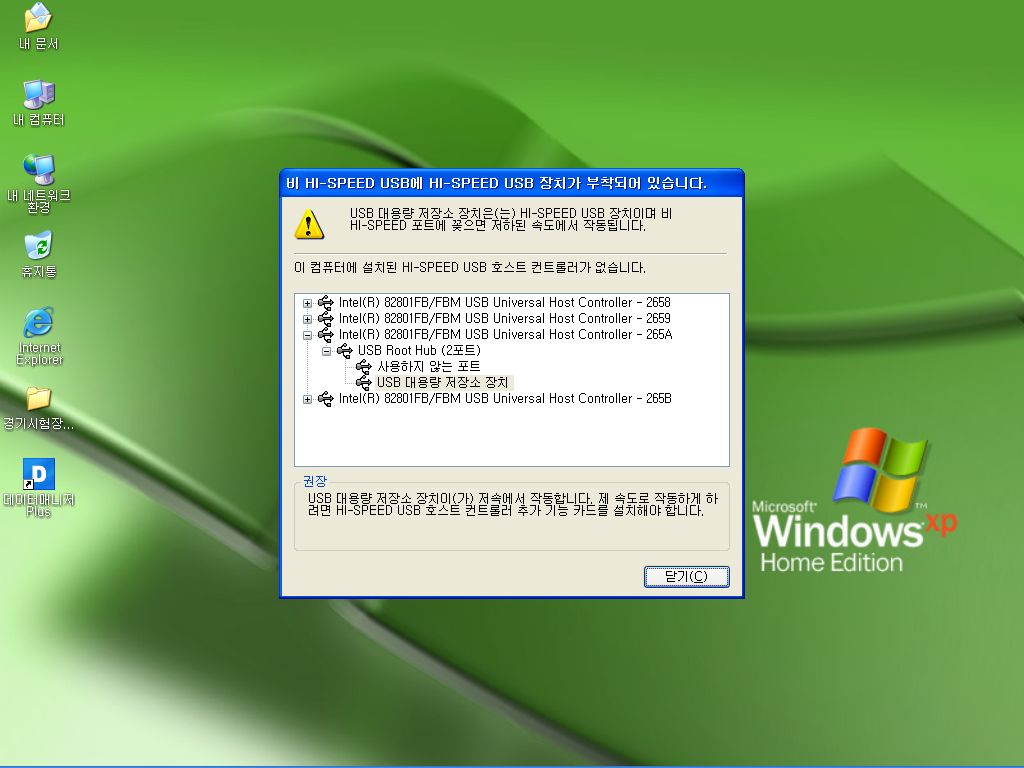The width and height of the screenshot is (1024, 768).
Task: Select the USB 대용량 저장소 장치 entry
Action: (443, 383)
